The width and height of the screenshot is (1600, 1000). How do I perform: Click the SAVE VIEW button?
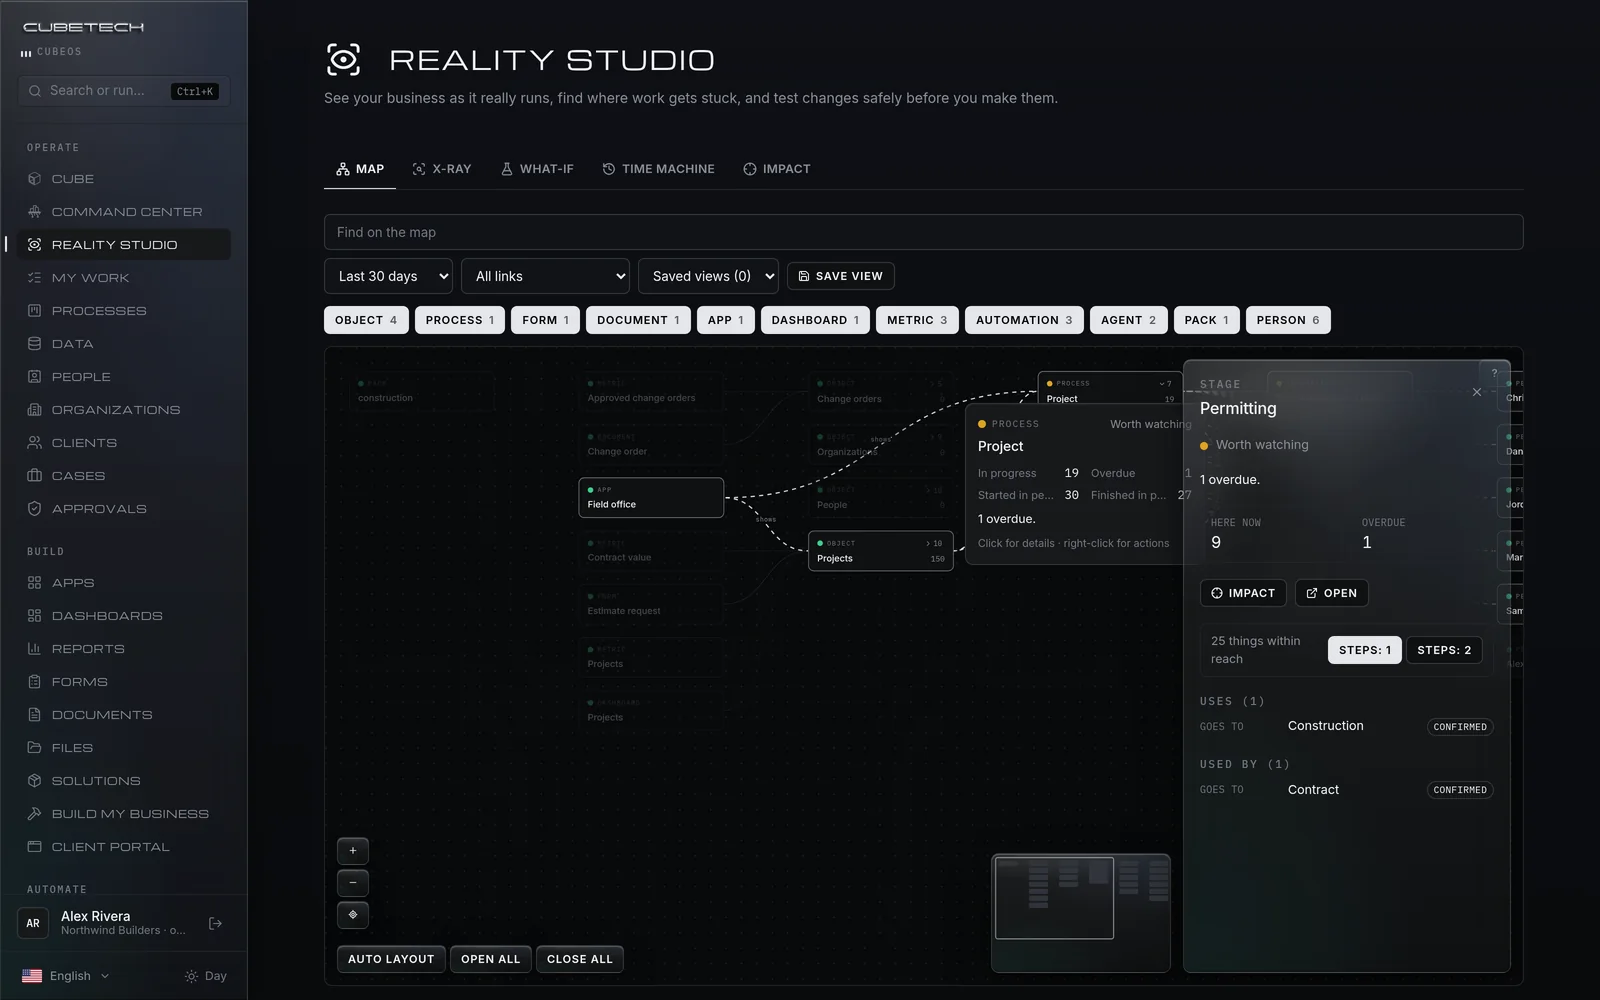(841, 276)
